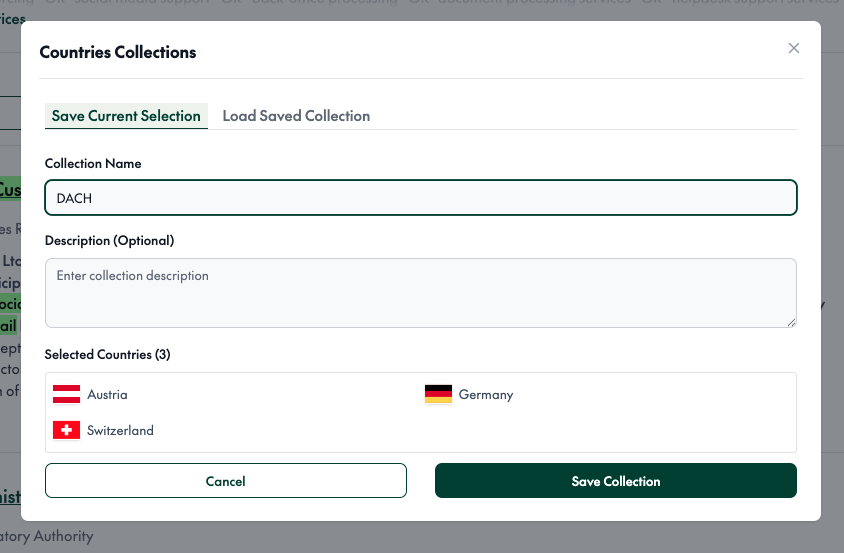This screenshot has height=553, width=844.
Task: Click the green highlighted heading behind the dialog
Action: pyautogui.click(x=10, y=189)
